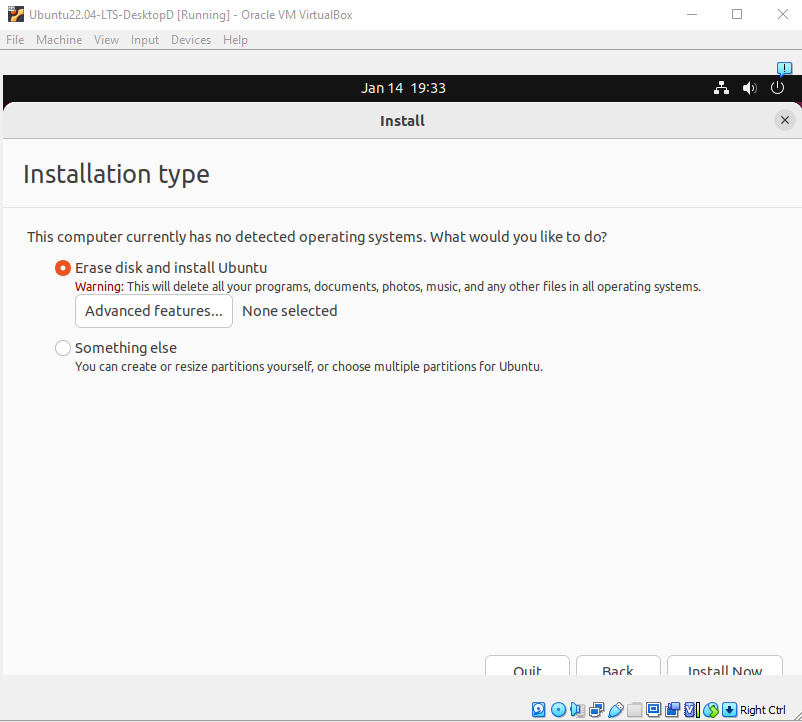Click the clock showing Jan 14 19:33

coord(403,88)
